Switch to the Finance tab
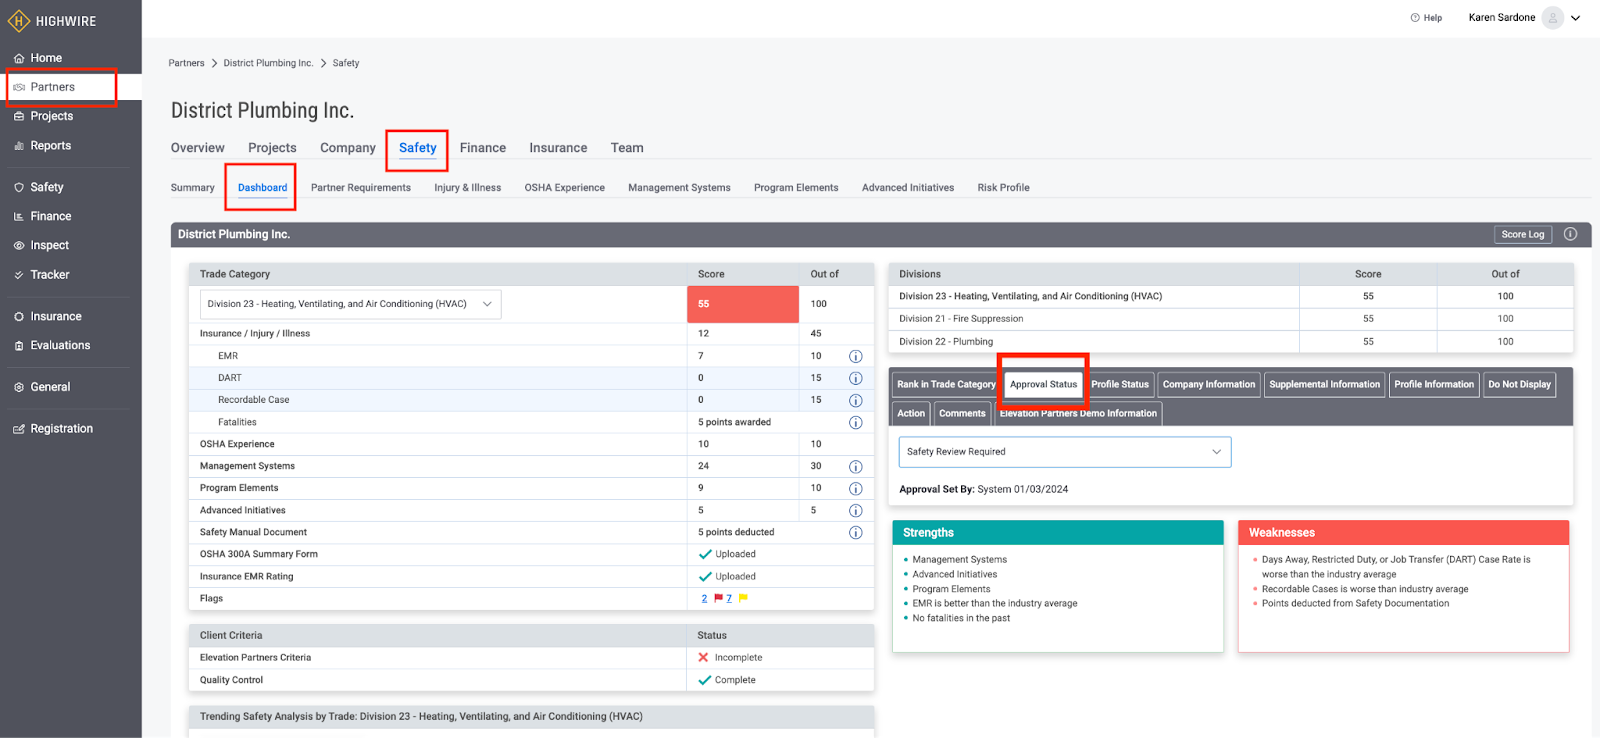The image size is (1600, 738). (482, 148)
